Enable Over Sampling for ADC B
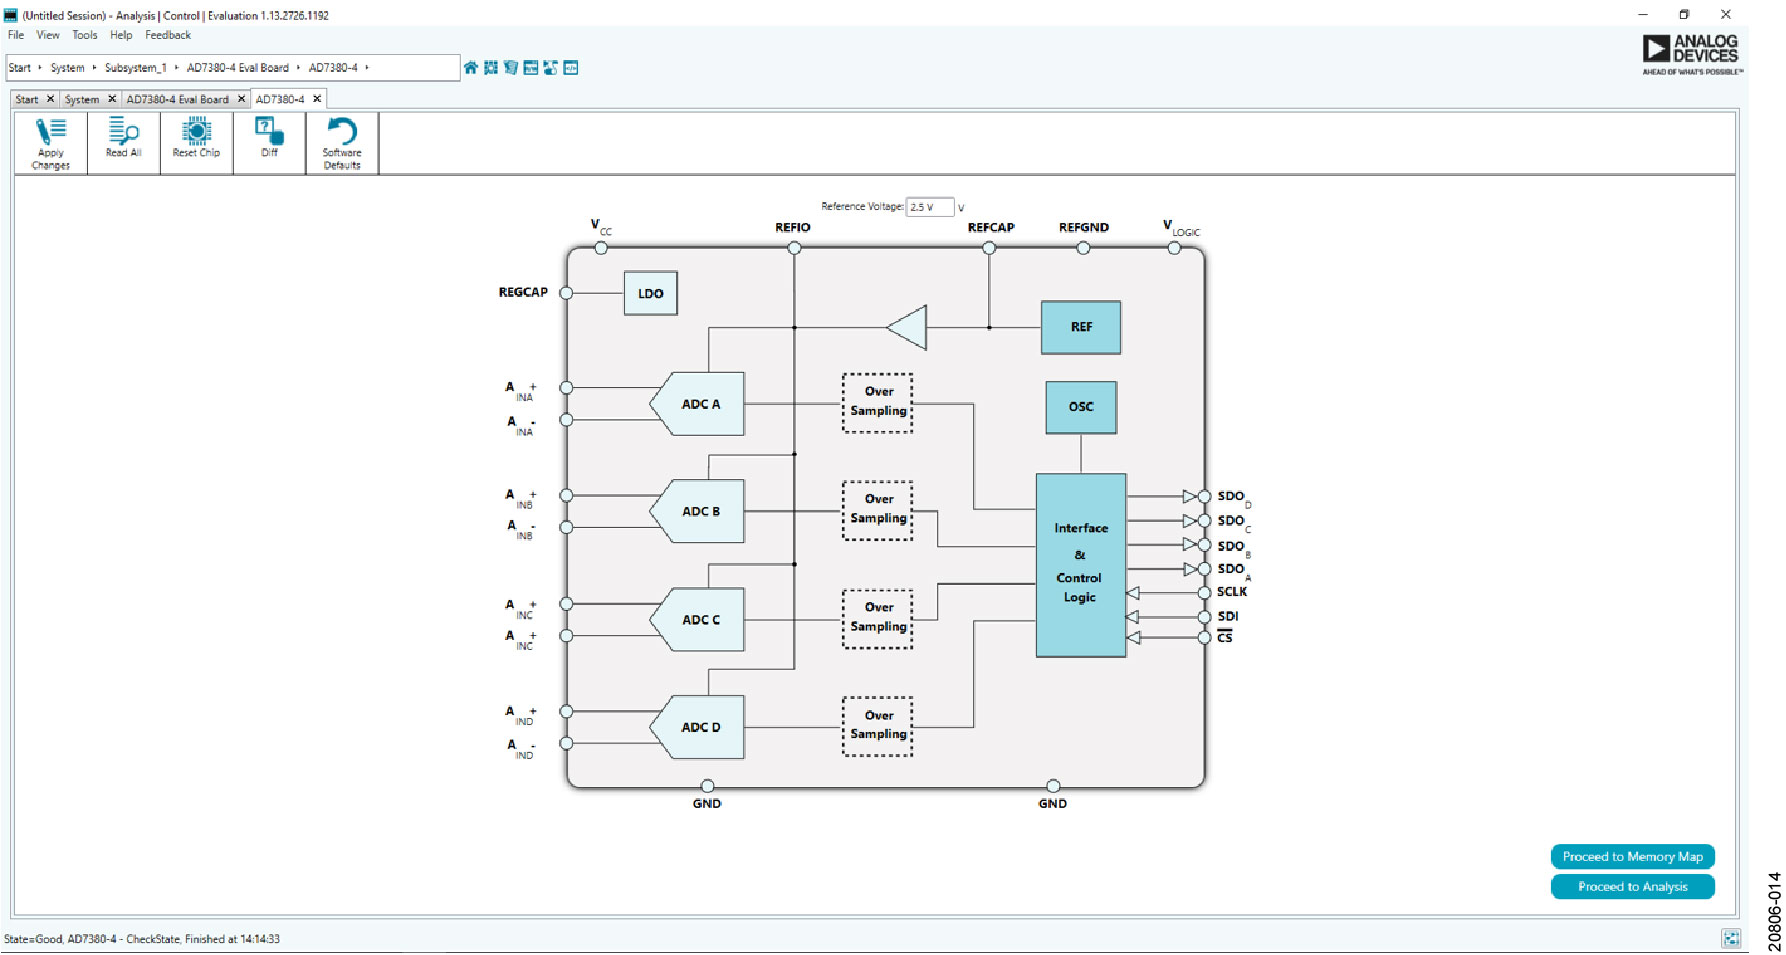 (x=878, y=509)
